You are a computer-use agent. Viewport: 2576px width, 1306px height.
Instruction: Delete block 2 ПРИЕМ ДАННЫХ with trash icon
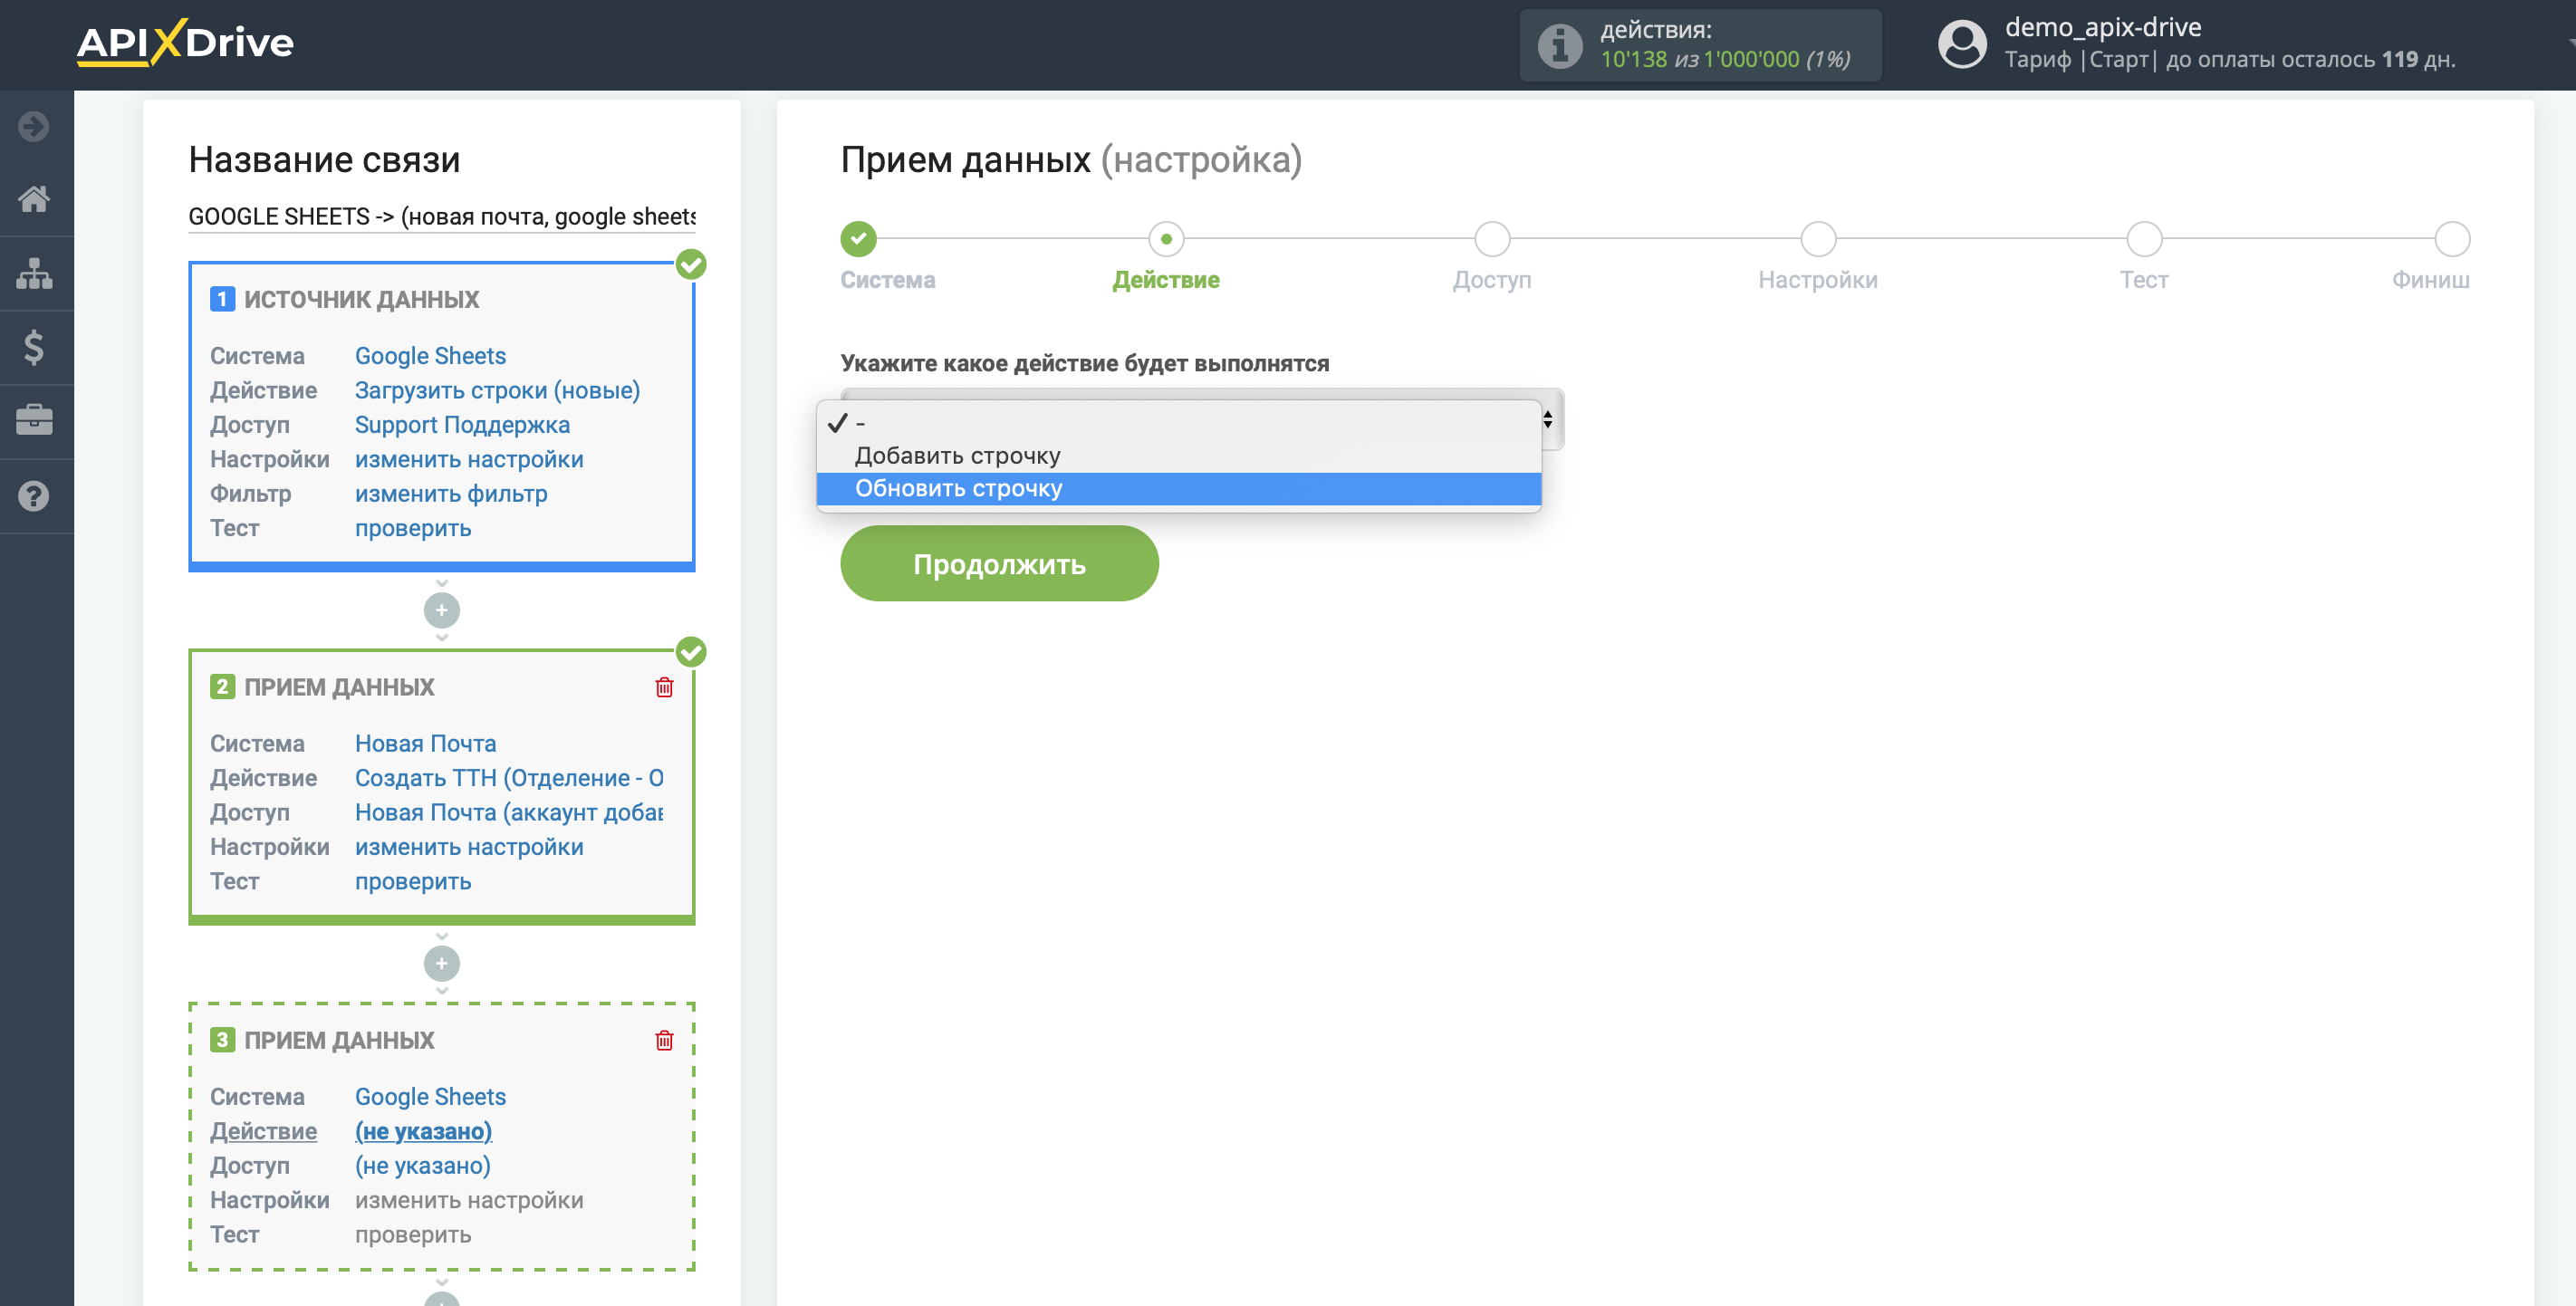pos(664,687)
